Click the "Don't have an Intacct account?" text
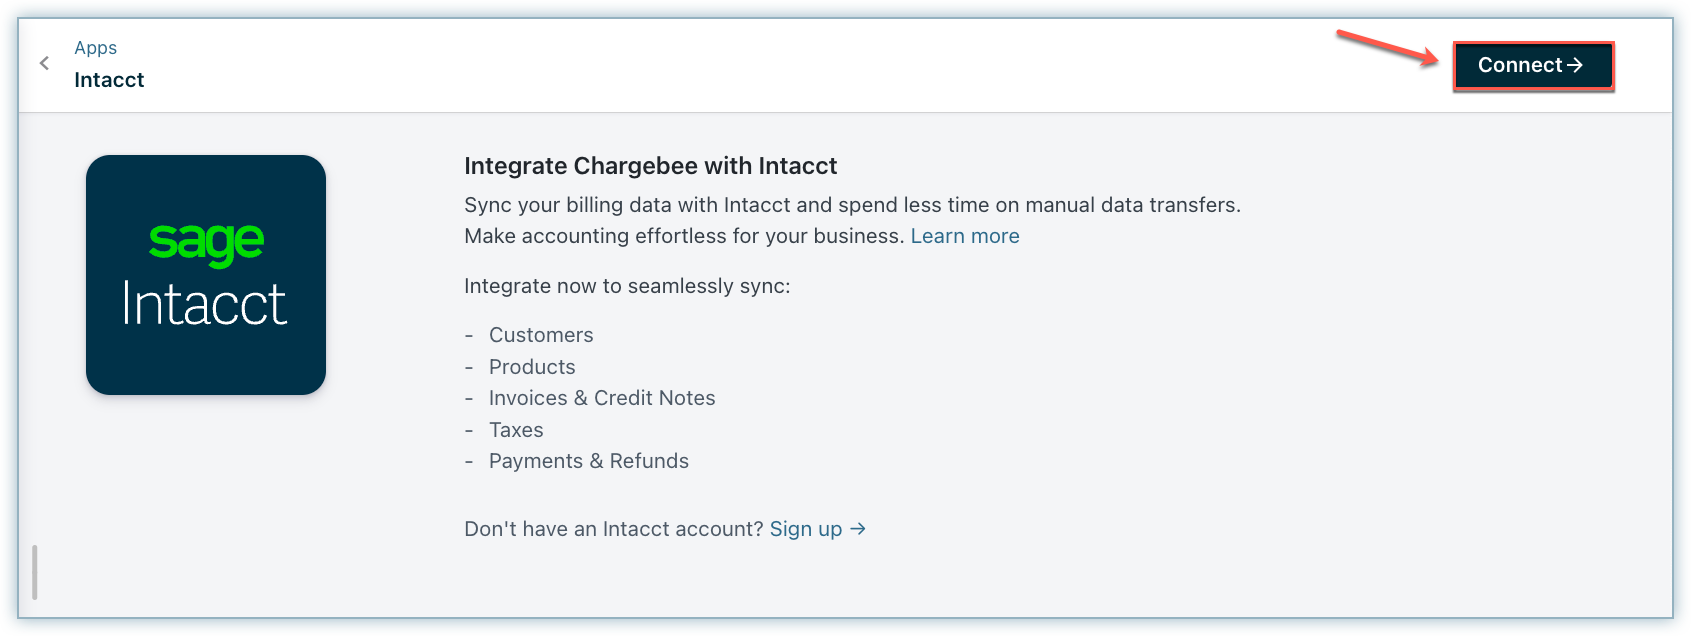The image size is (1691, 636). [x=613, y=529]
